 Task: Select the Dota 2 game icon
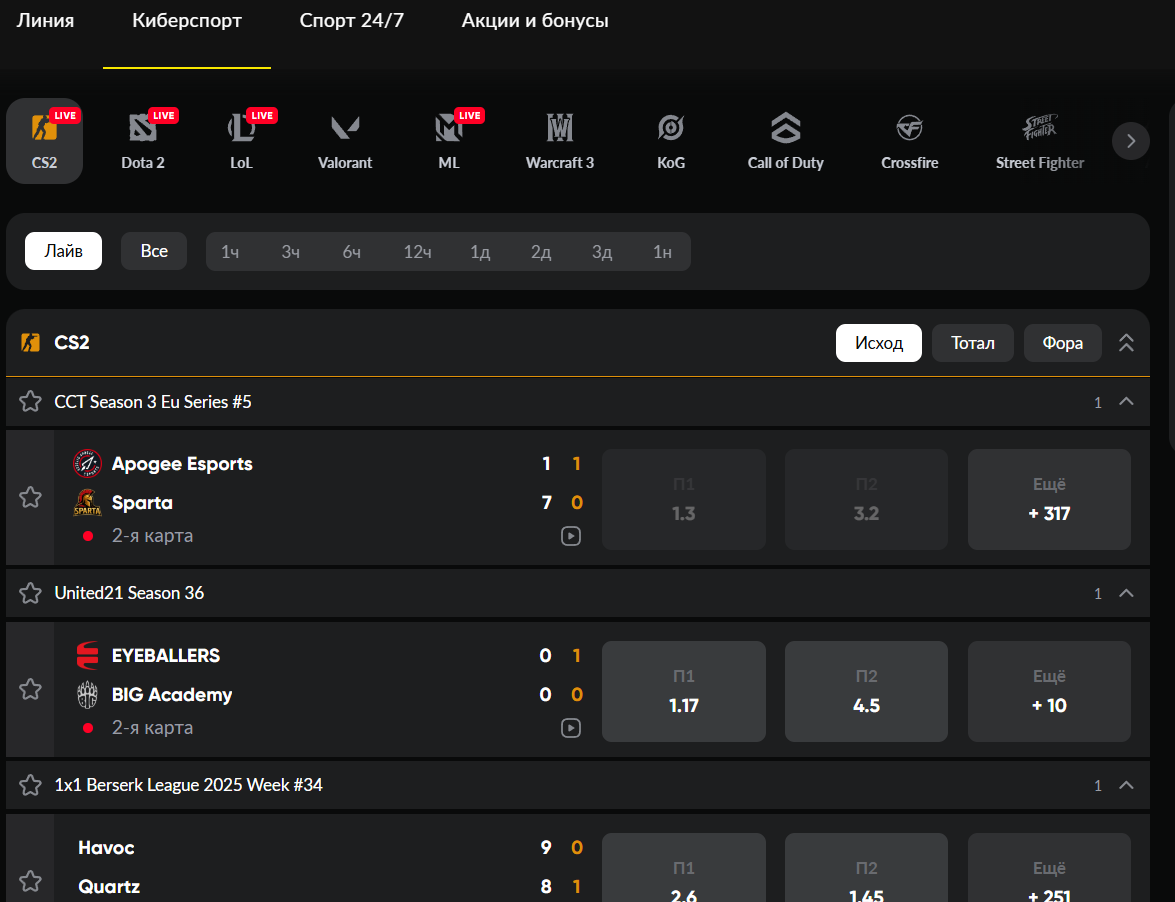(143, 141)
